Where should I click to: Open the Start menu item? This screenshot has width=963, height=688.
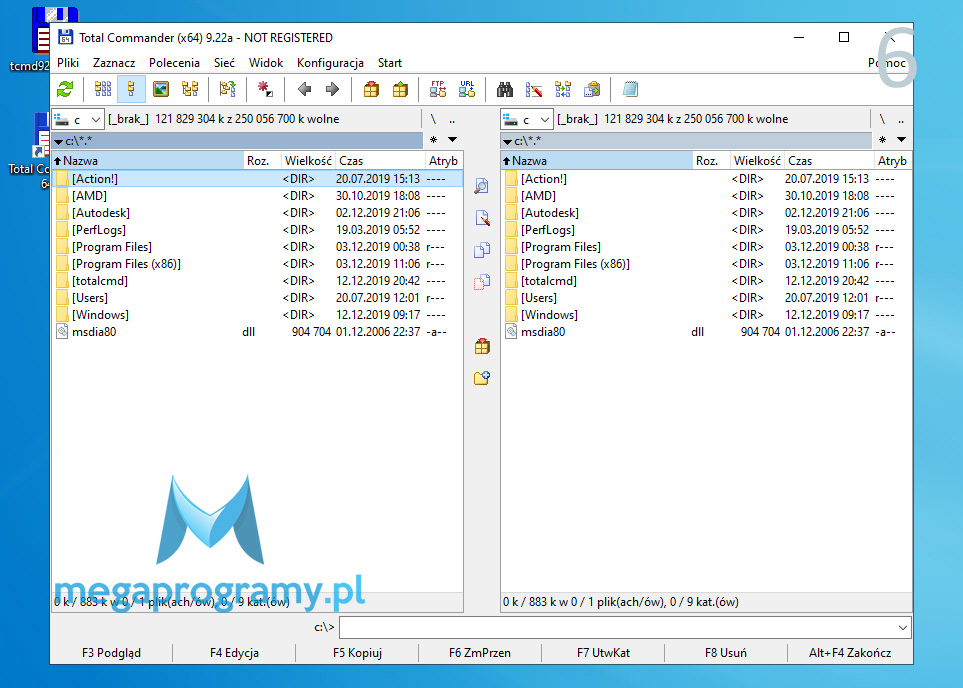click(390, 63)
